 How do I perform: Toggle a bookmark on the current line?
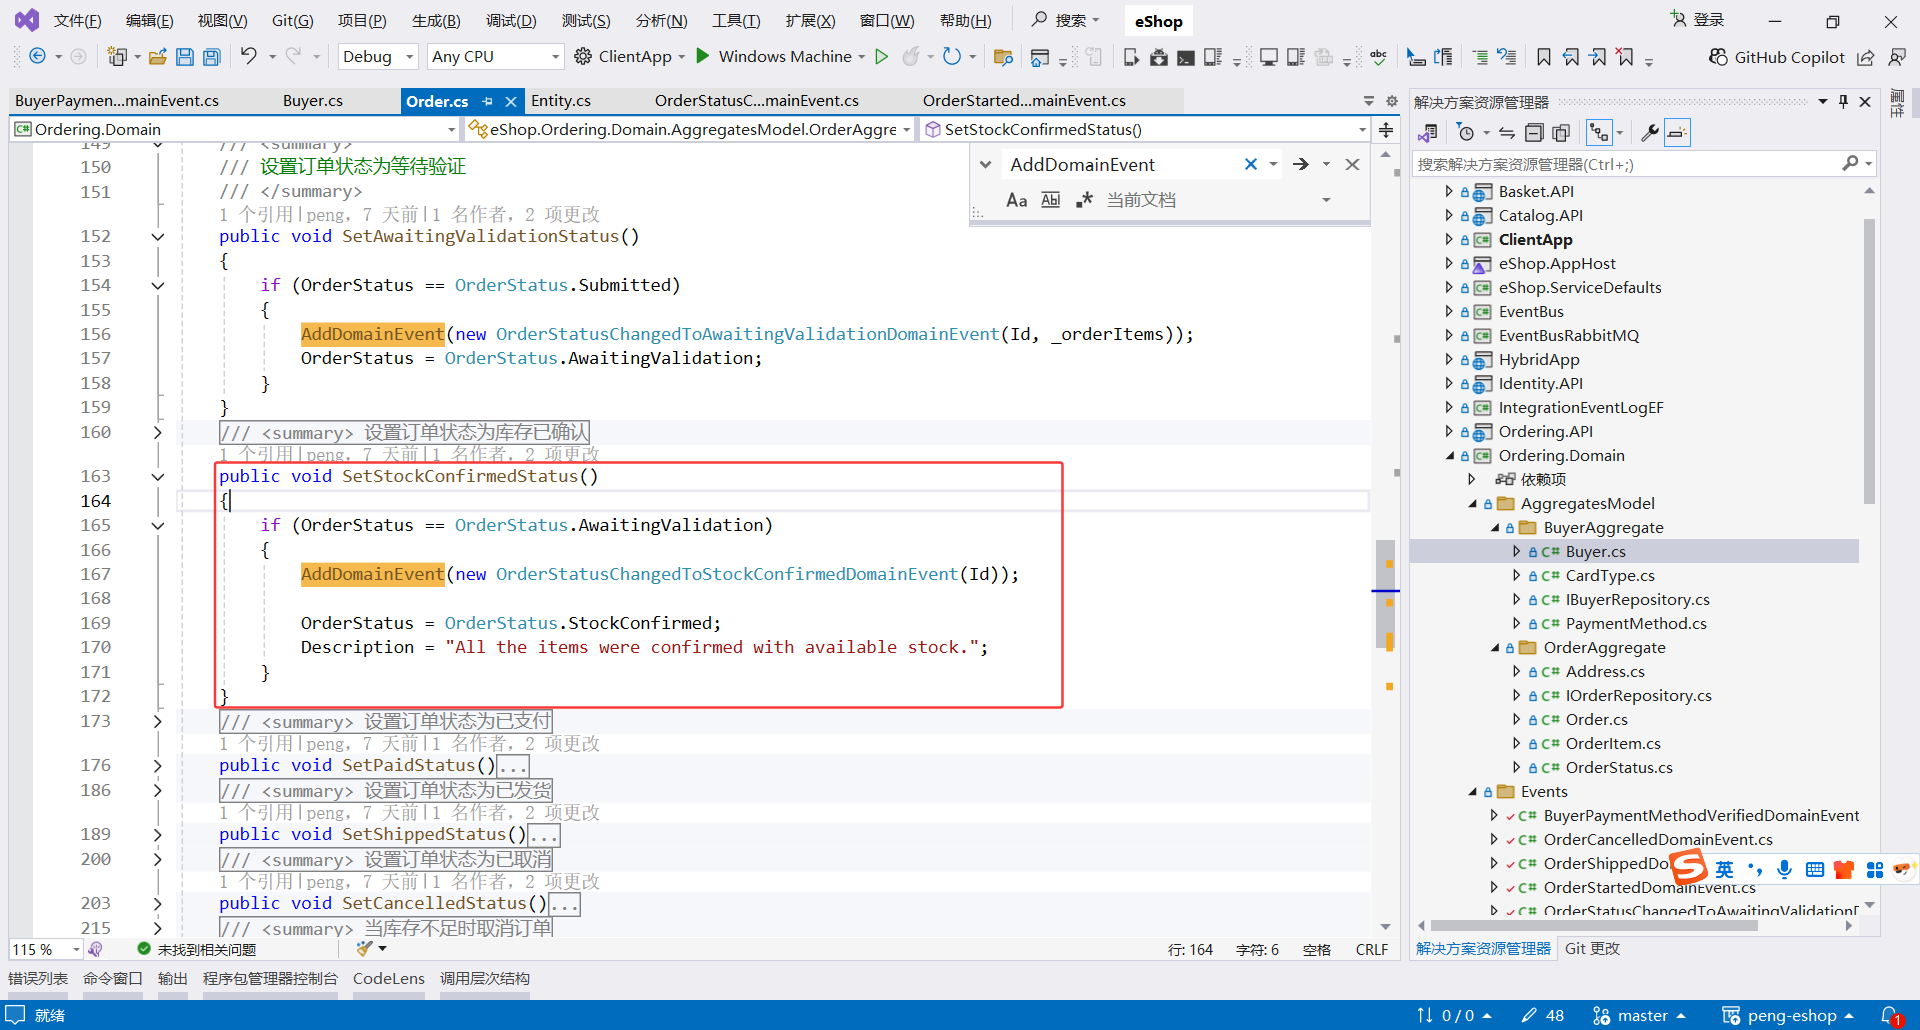pos(1544,57)
